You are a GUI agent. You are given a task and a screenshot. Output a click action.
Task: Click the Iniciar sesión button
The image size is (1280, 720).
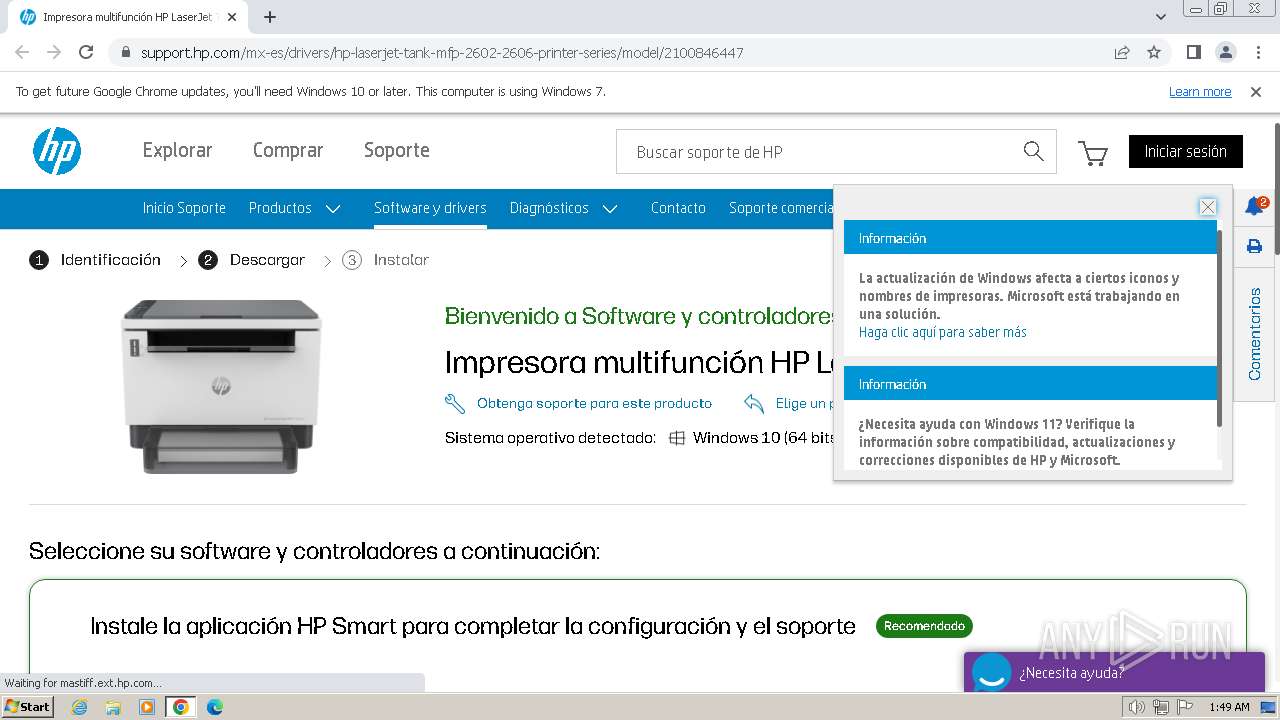1186,151
